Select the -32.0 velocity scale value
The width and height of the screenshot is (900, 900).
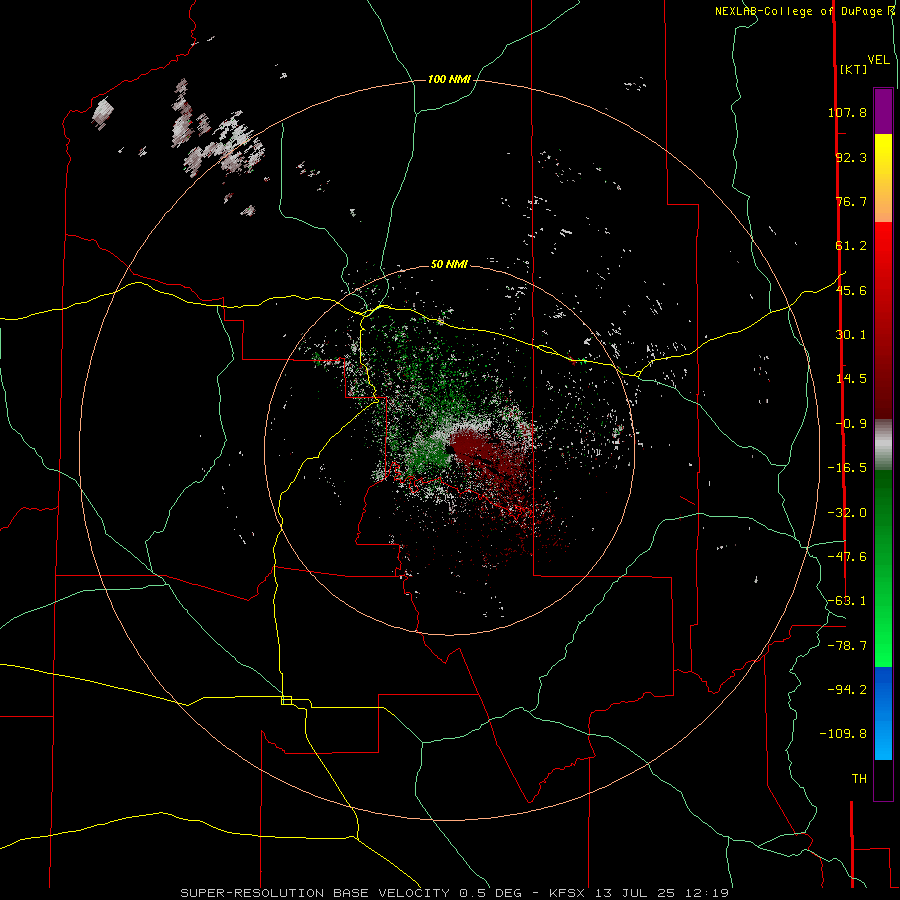click(x=847, y=513)
